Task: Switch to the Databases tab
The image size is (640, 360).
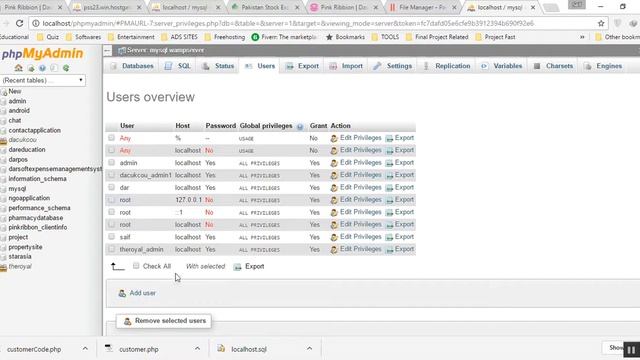Action: 132,66
